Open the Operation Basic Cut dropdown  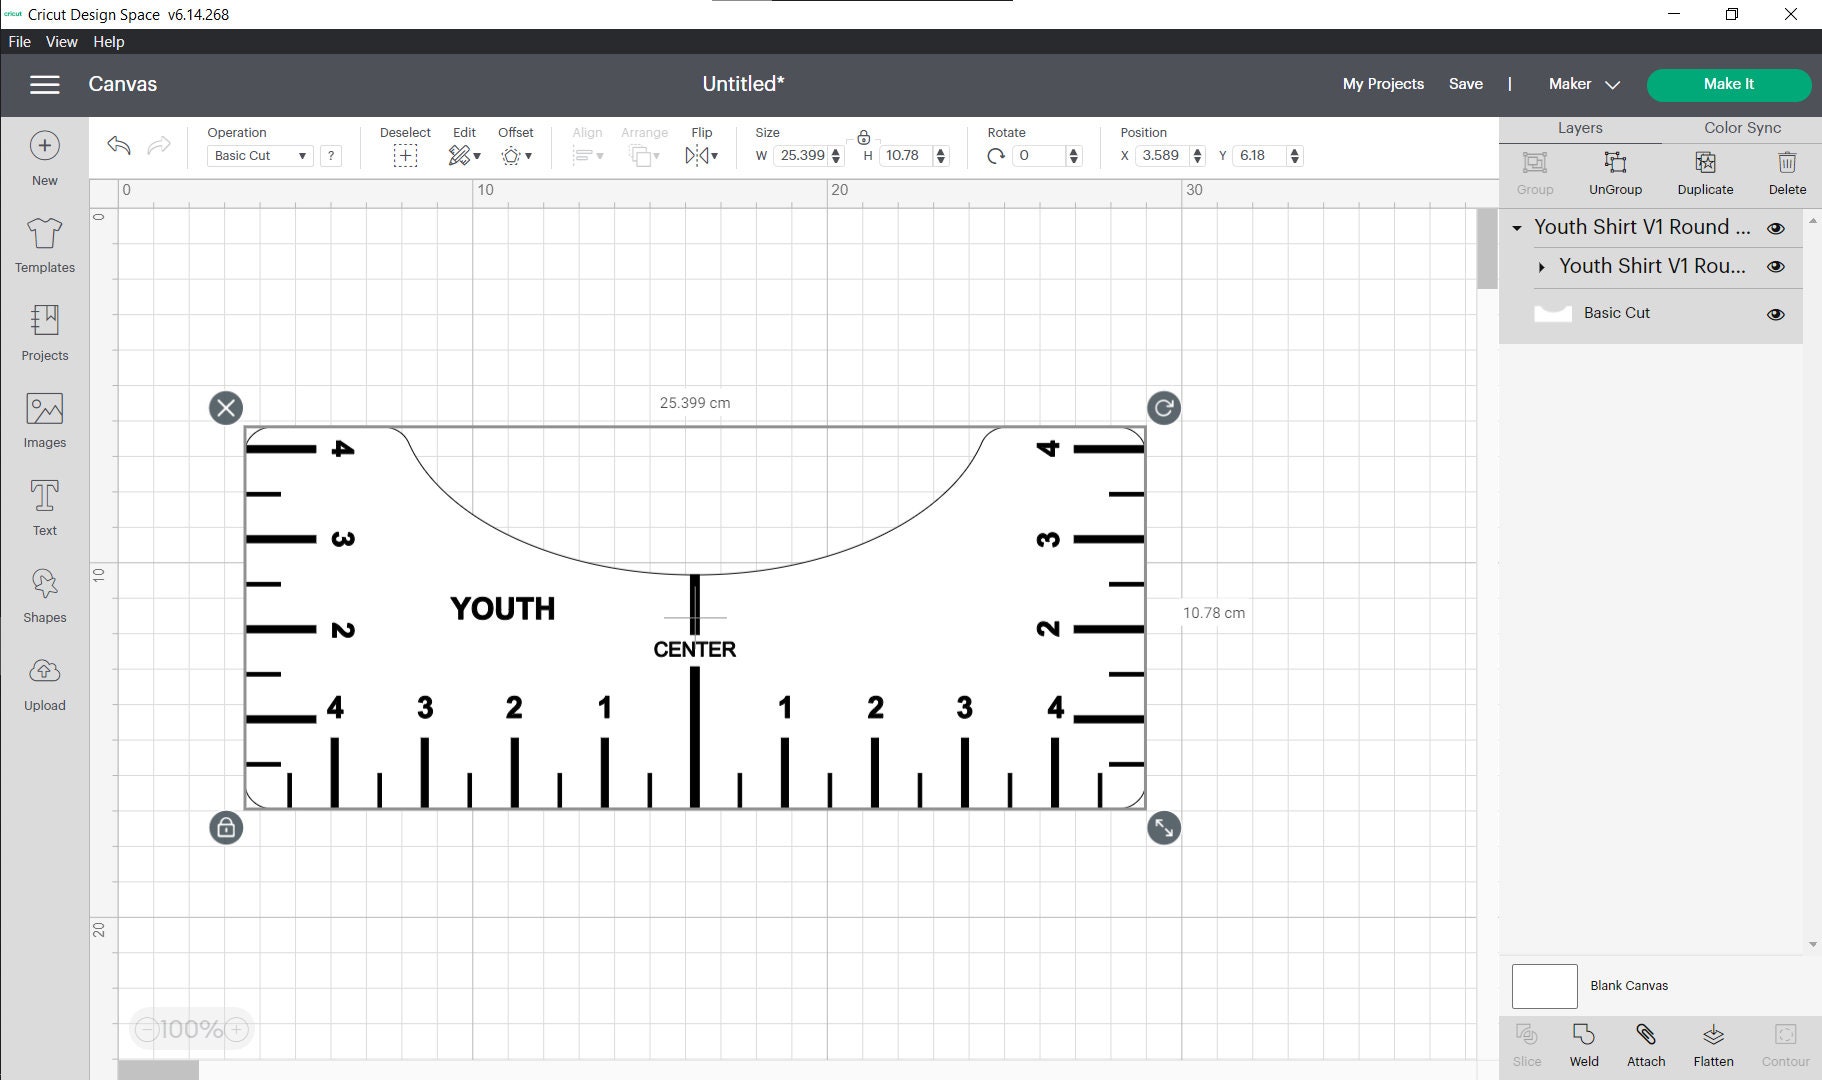coord(260,156)
